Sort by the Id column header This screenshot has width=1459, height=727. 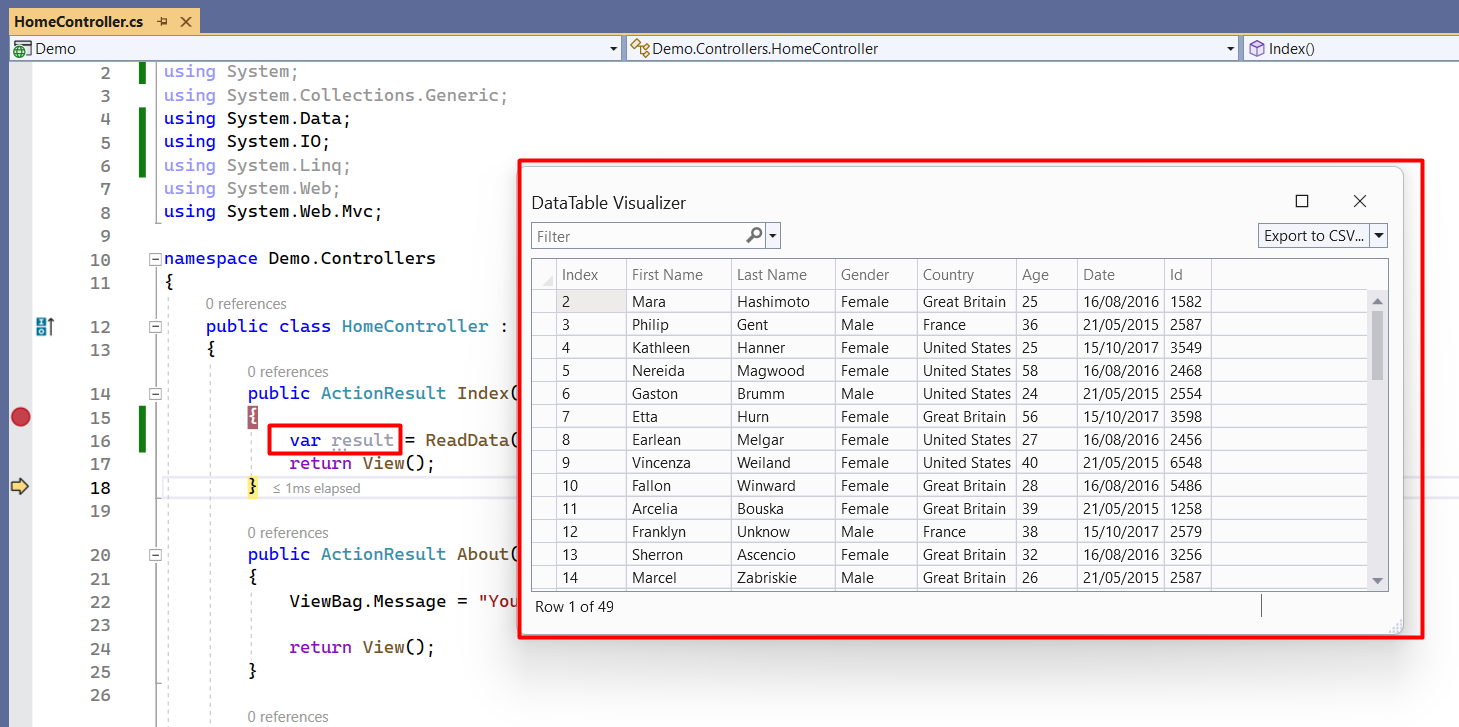point(1188,275)
